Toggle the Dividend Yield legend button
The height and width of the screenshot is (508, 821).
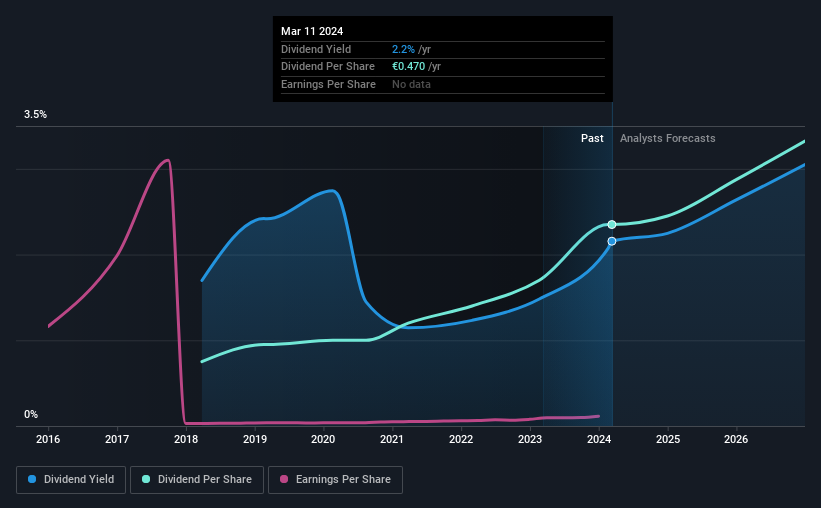(x=71, y=480)
